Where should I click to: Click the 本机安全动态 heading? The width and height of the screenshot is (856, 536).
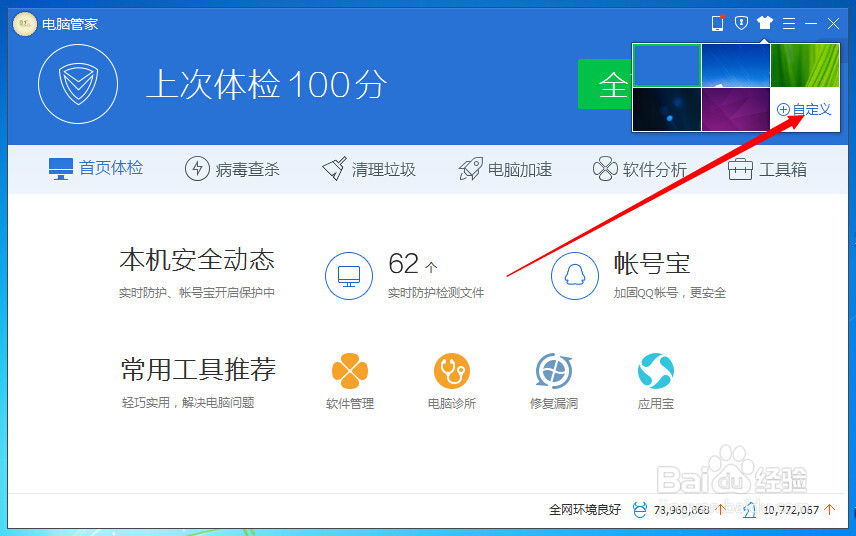(x=197, y=260)
